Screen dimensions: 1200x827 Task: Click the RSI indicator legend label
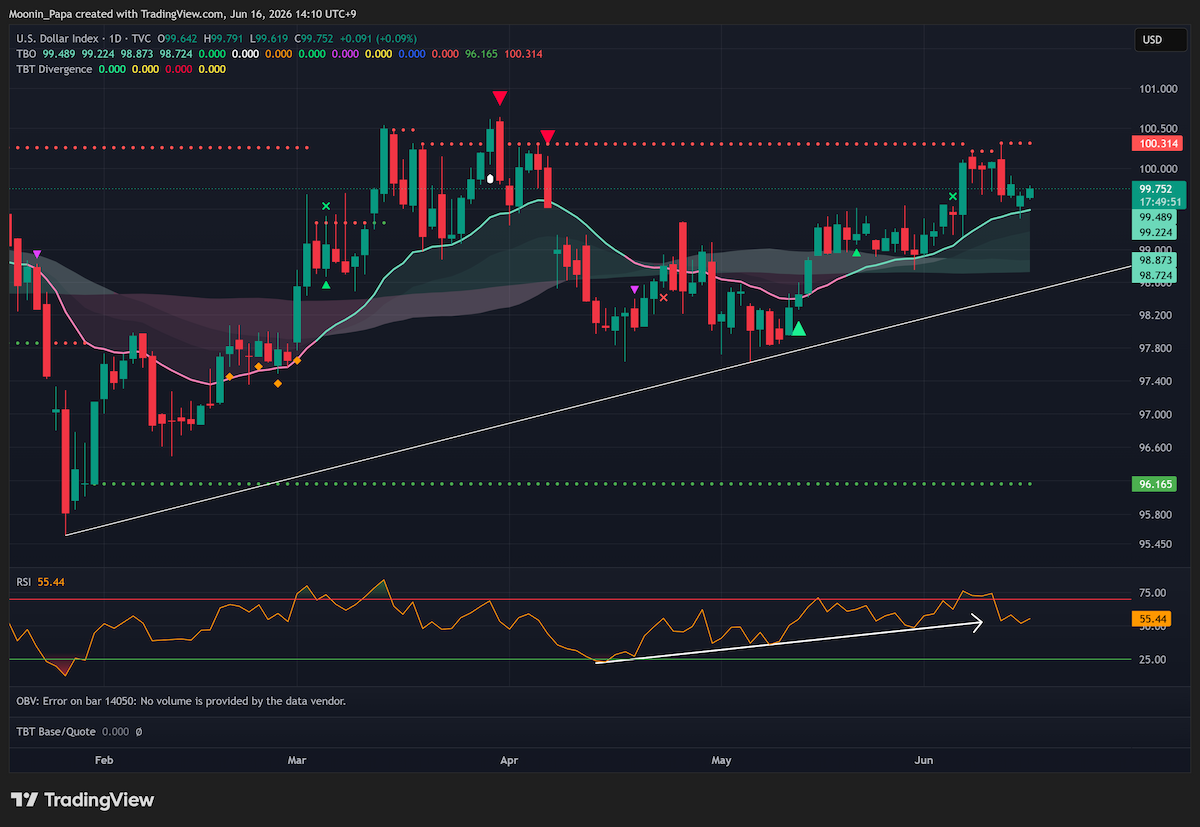pyautogui.click(x=24, y=581)
